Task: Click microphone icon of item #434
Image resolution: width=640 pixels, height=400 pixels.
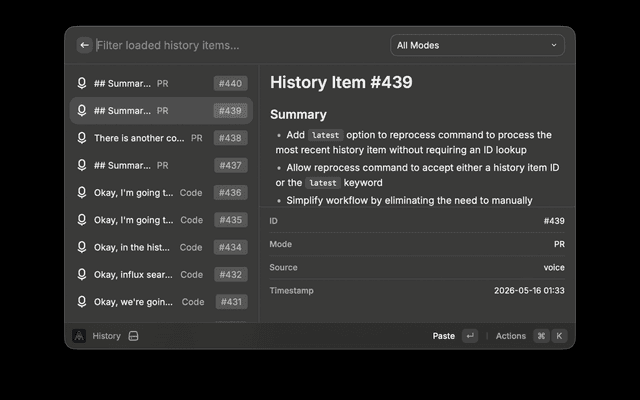Action: pos(82,248)
